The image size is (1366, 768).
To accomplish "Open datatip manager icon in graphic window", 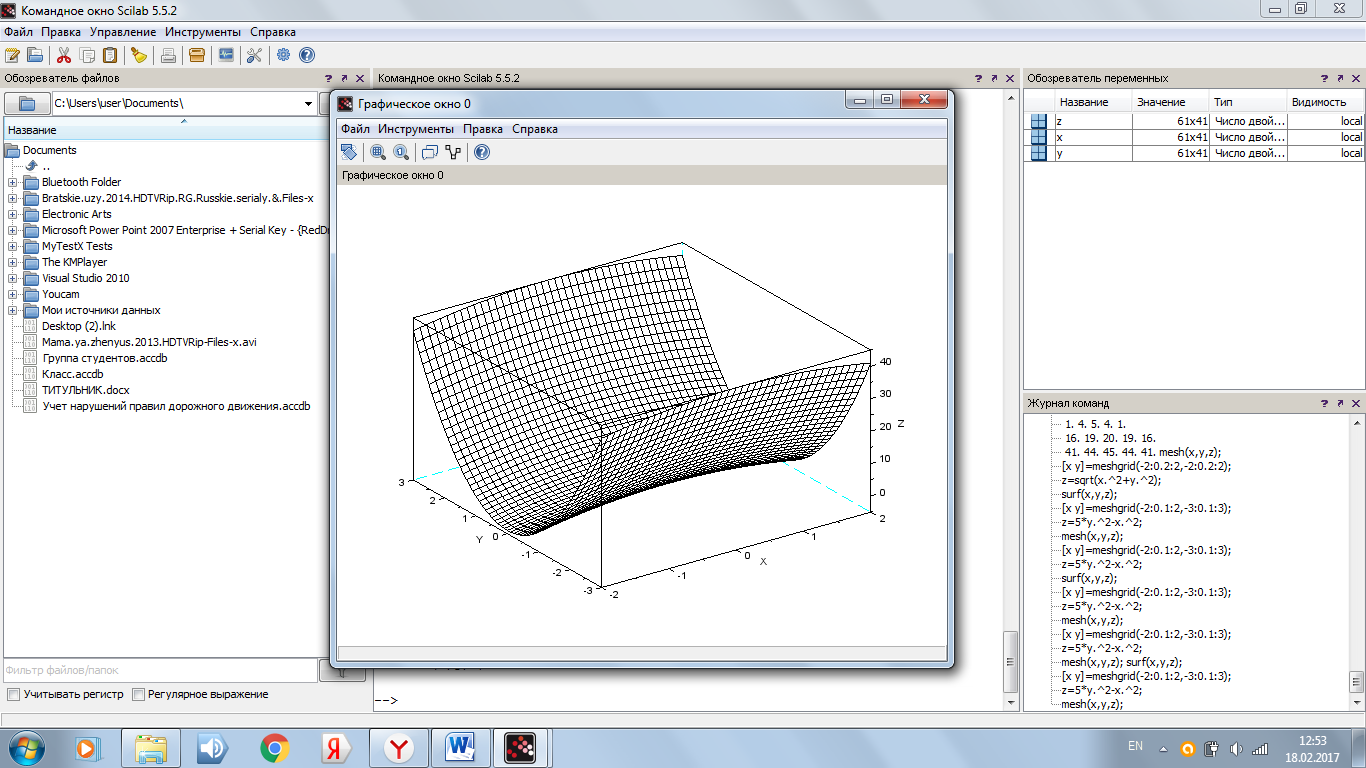I will pos(453,152).
